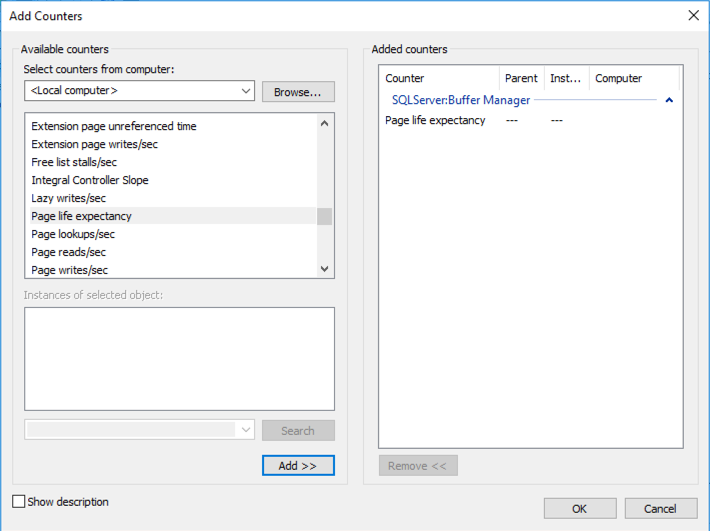Click the Cancel button
This screenshot has width=710, height=531.
pyautogui.click(x=661, y=509)
